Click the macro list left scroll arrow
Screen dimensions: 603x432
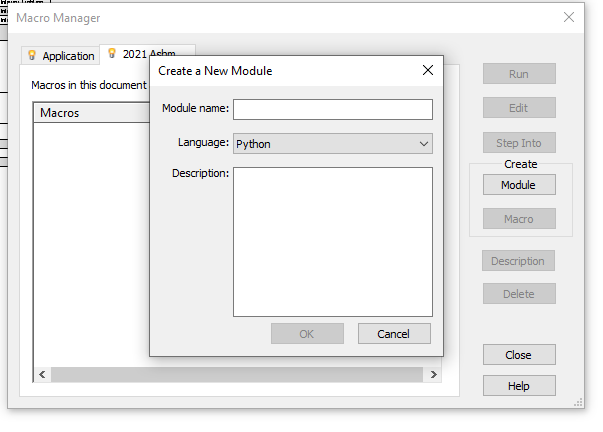pos(42,375)
